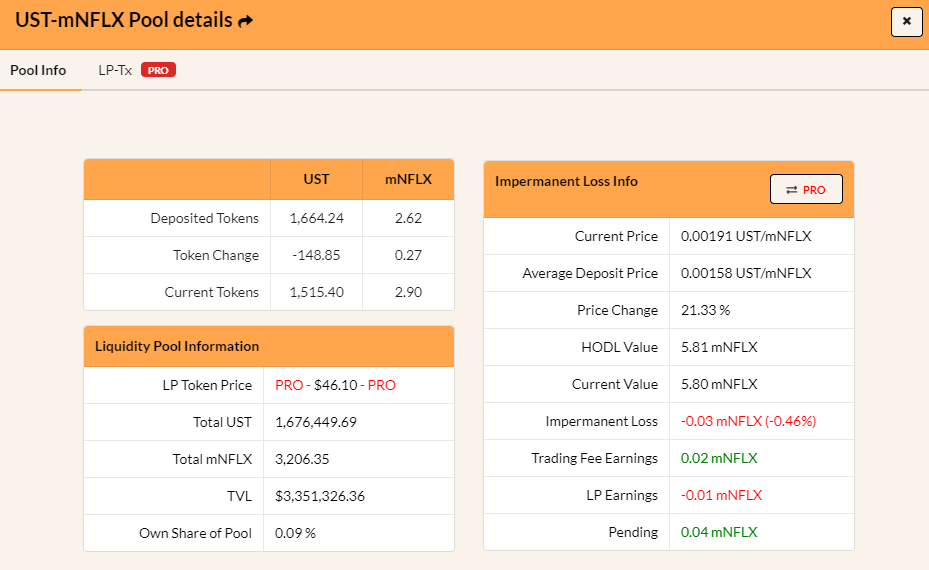The height and width of the screenshot is (570, 929).
Task: Click the Total mNFLX label
Action: tap(212, 459)
